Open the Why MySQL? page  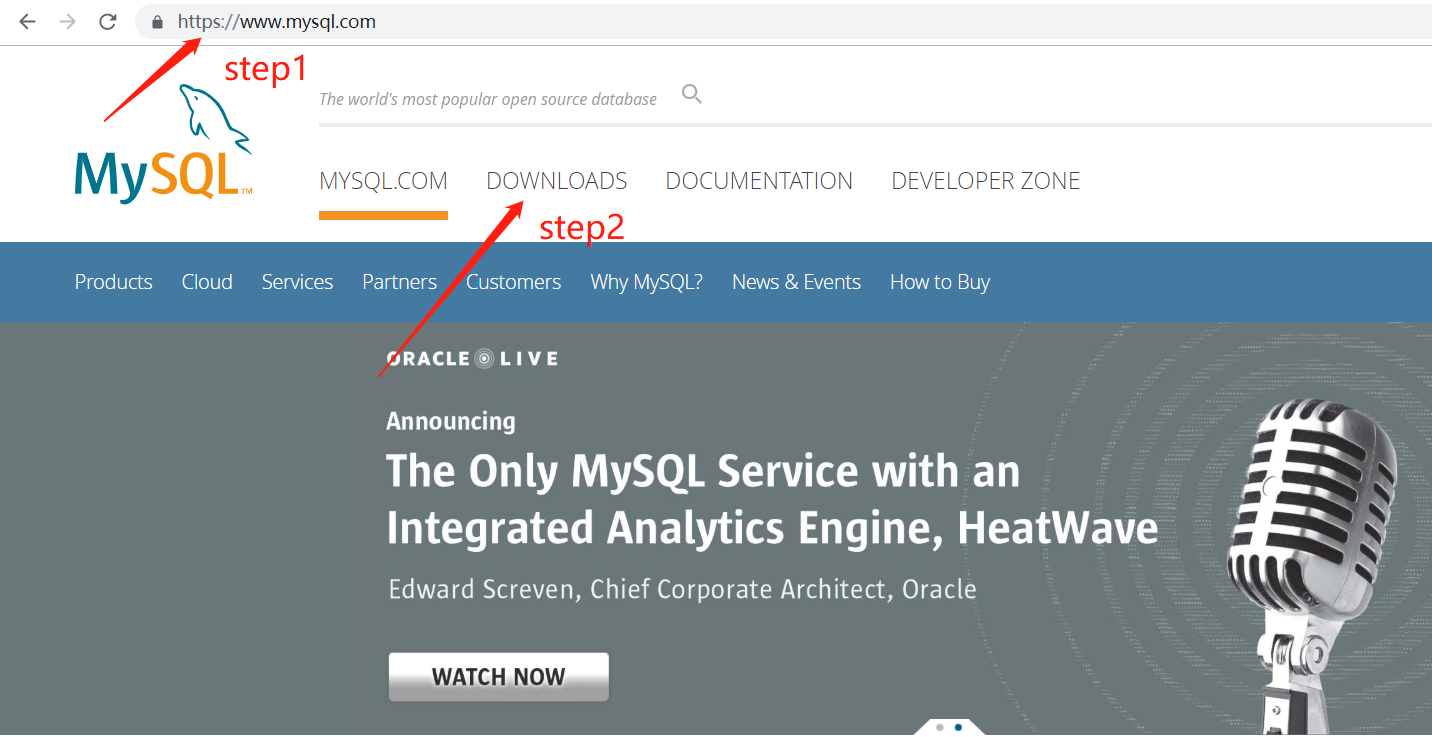click(646, 282)
